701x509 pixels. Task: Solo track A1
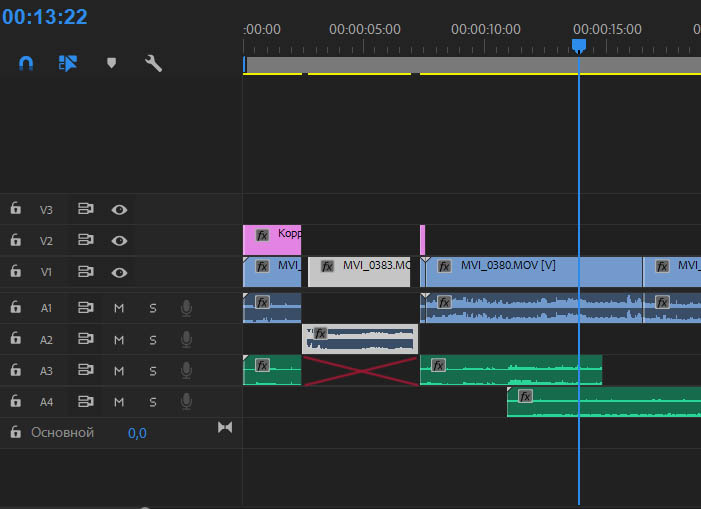pyautogui.click(x=153, y=308)
